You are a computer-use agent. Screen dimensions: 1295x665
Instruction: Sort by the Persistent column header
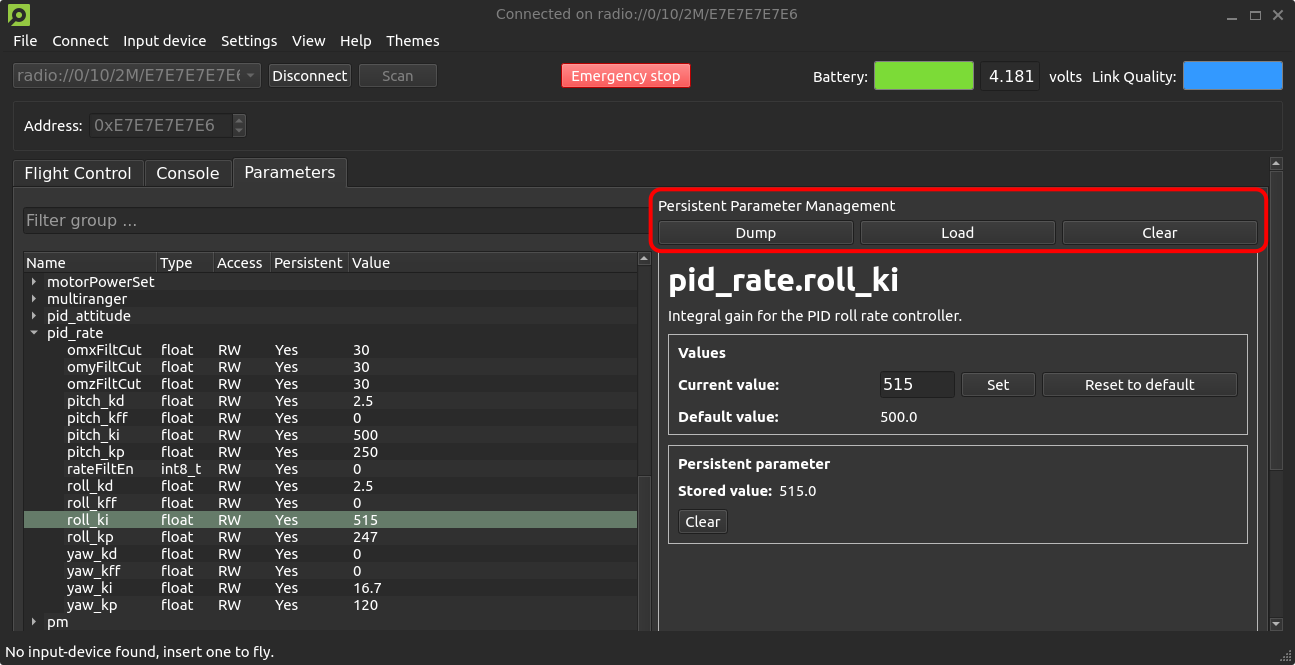(x=308, y=263)
